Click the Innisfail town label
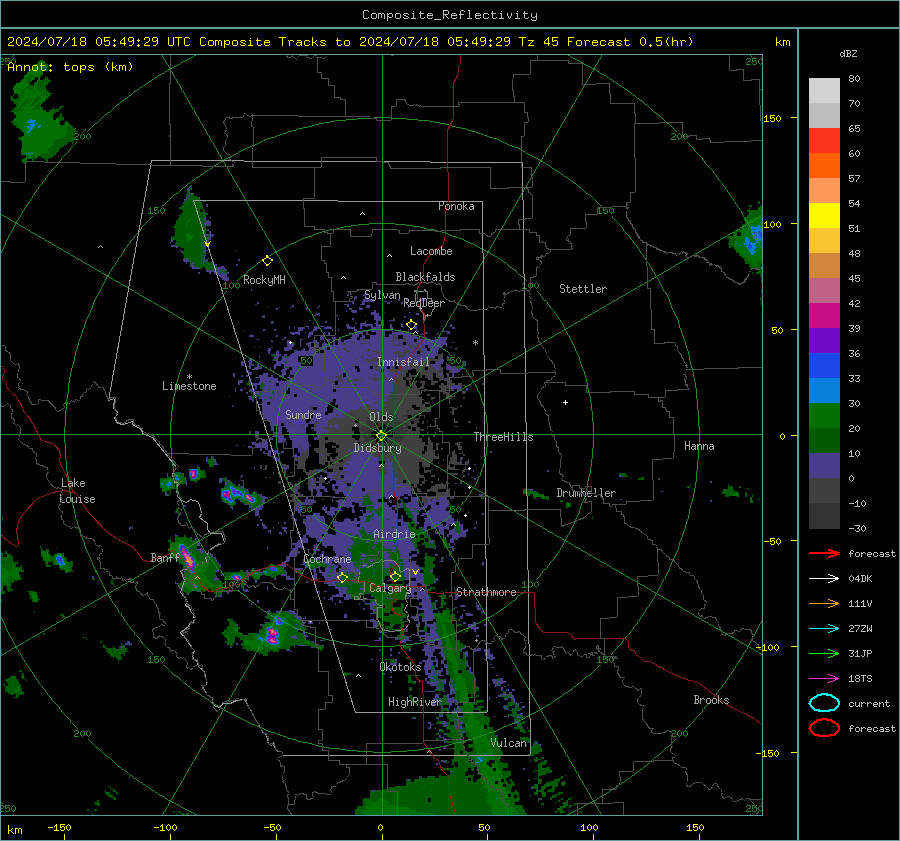This screenshot has height=841, width=900. tap(403, 362)
